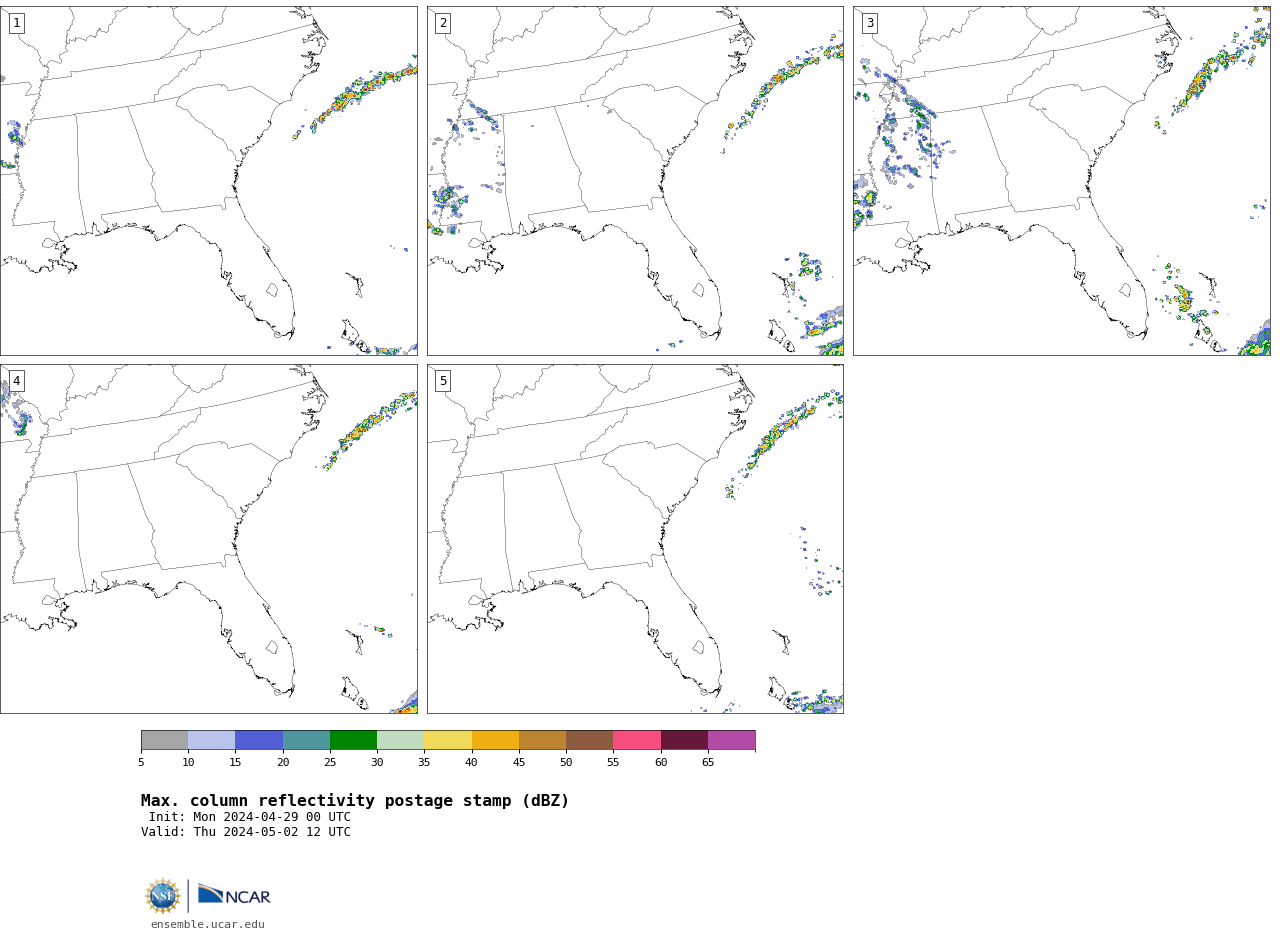Click the yellow 35-40 dBZ swatch
This screenshot has width=1280, height=936.
click(x=448, y=740)
